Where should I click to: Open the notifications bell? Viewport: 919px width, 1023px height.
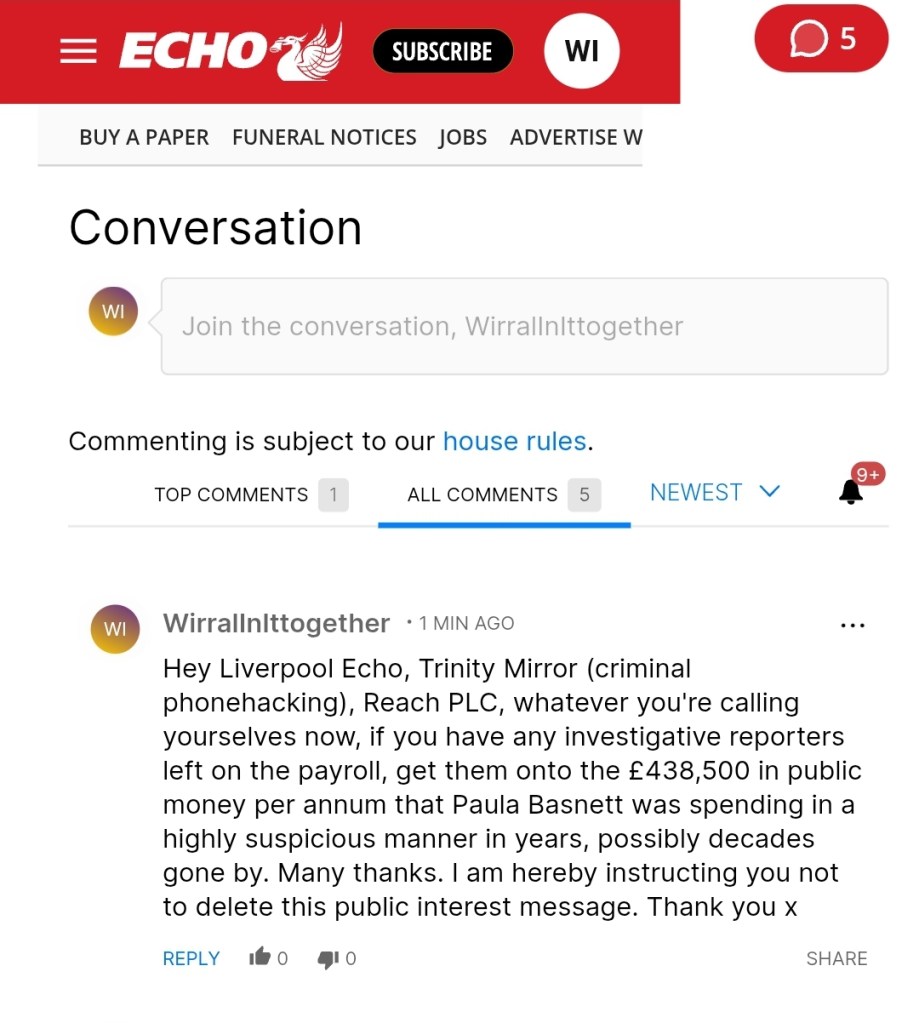[x=851, y=492]
